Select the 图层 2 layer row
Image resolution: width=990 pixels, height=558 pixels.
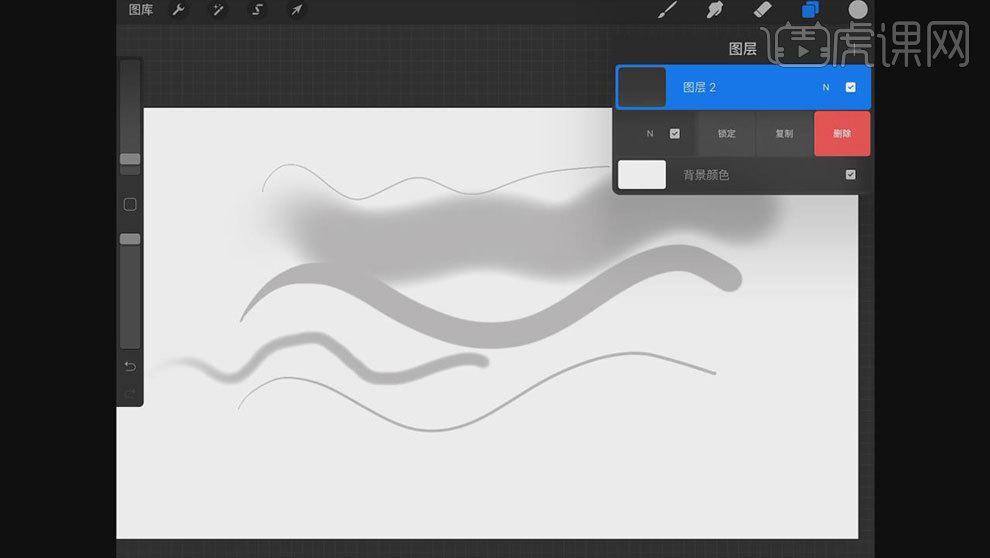tap(743, 87)
